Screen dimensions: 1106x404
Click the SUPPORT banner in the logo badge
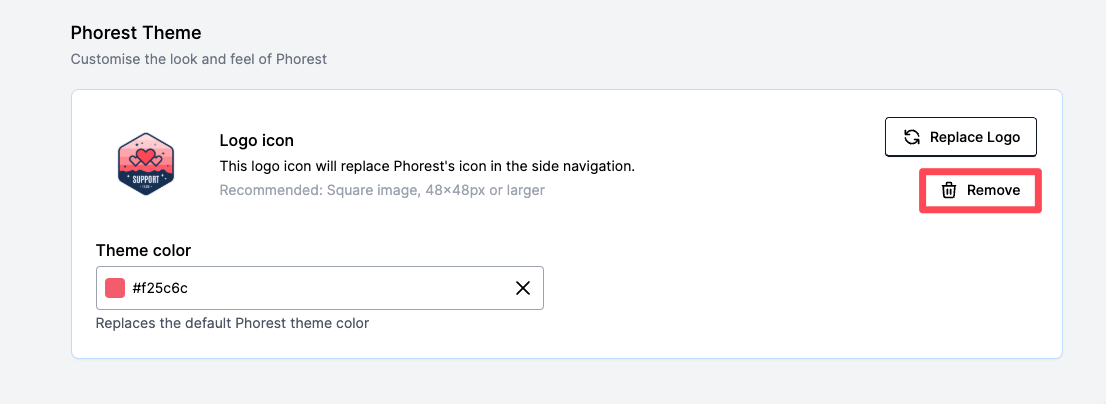145,179
